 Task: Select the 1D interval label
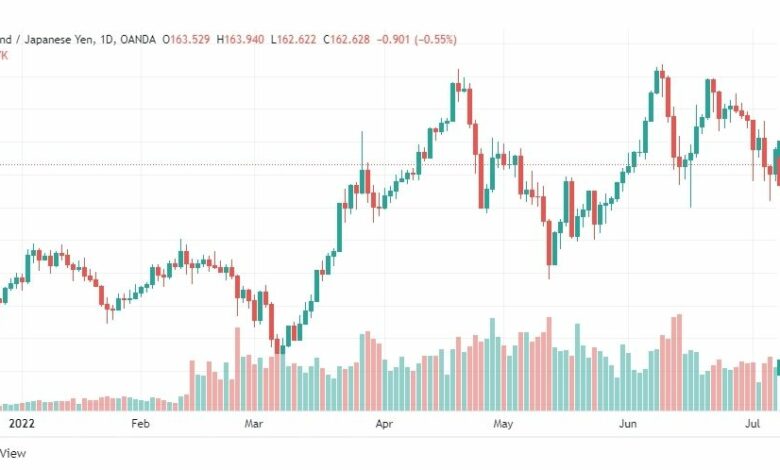pyautogui.click(x=106, y=39)
